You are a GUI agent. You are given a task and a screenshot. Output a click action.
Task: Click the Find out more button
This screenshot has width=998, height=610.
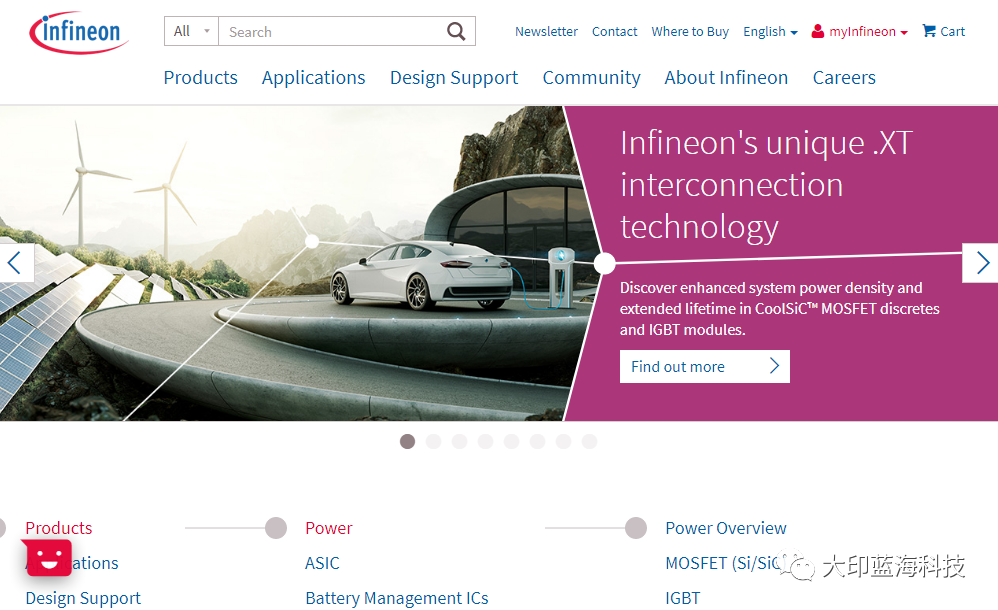pos(704,367)
